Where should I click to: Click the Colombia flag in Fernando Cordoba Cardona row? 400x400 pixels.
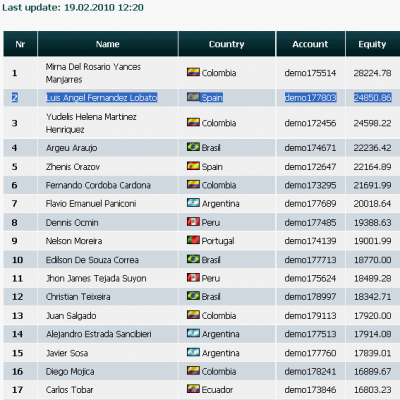tap(193, 184)
